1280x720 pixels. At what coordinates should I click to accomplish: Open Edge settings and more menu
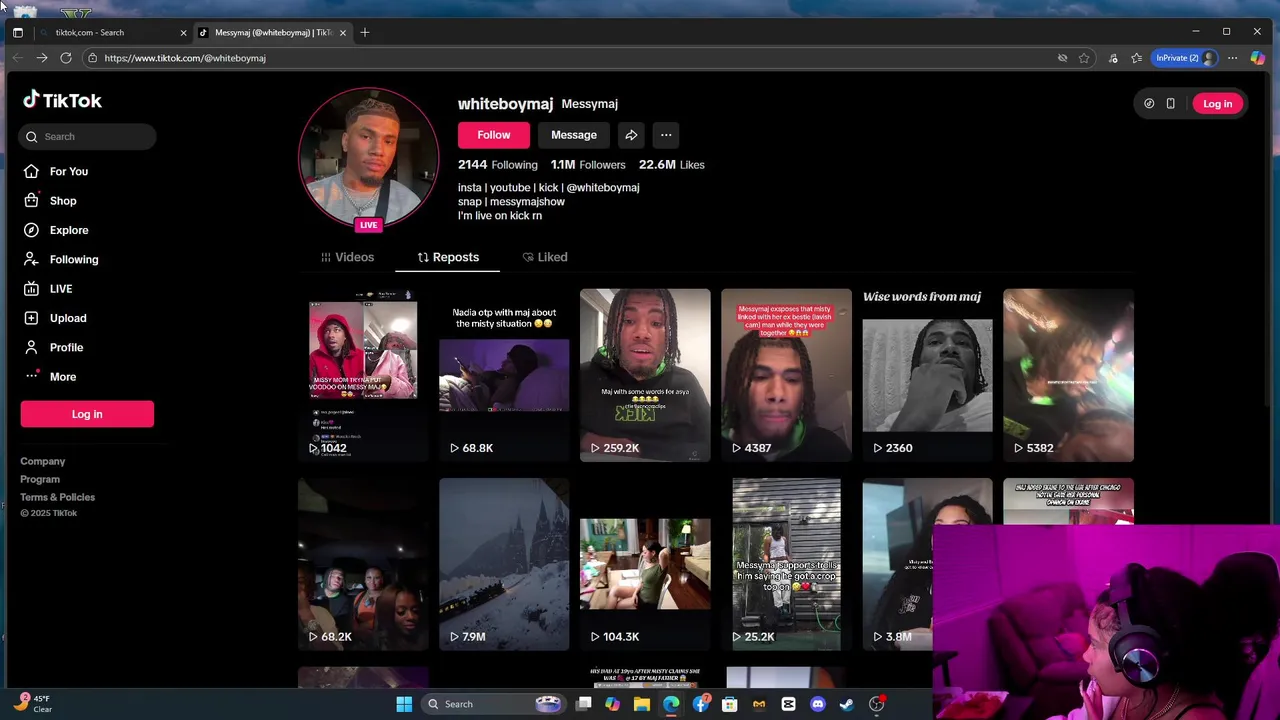point(1232,58)
